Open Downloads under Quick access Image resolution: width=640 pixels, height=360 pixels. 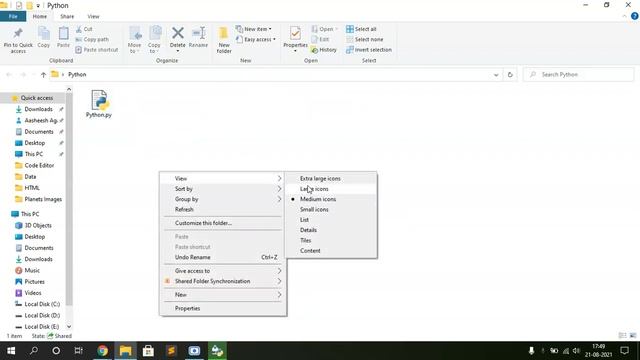pyautogui.click(x=38, y=109)
